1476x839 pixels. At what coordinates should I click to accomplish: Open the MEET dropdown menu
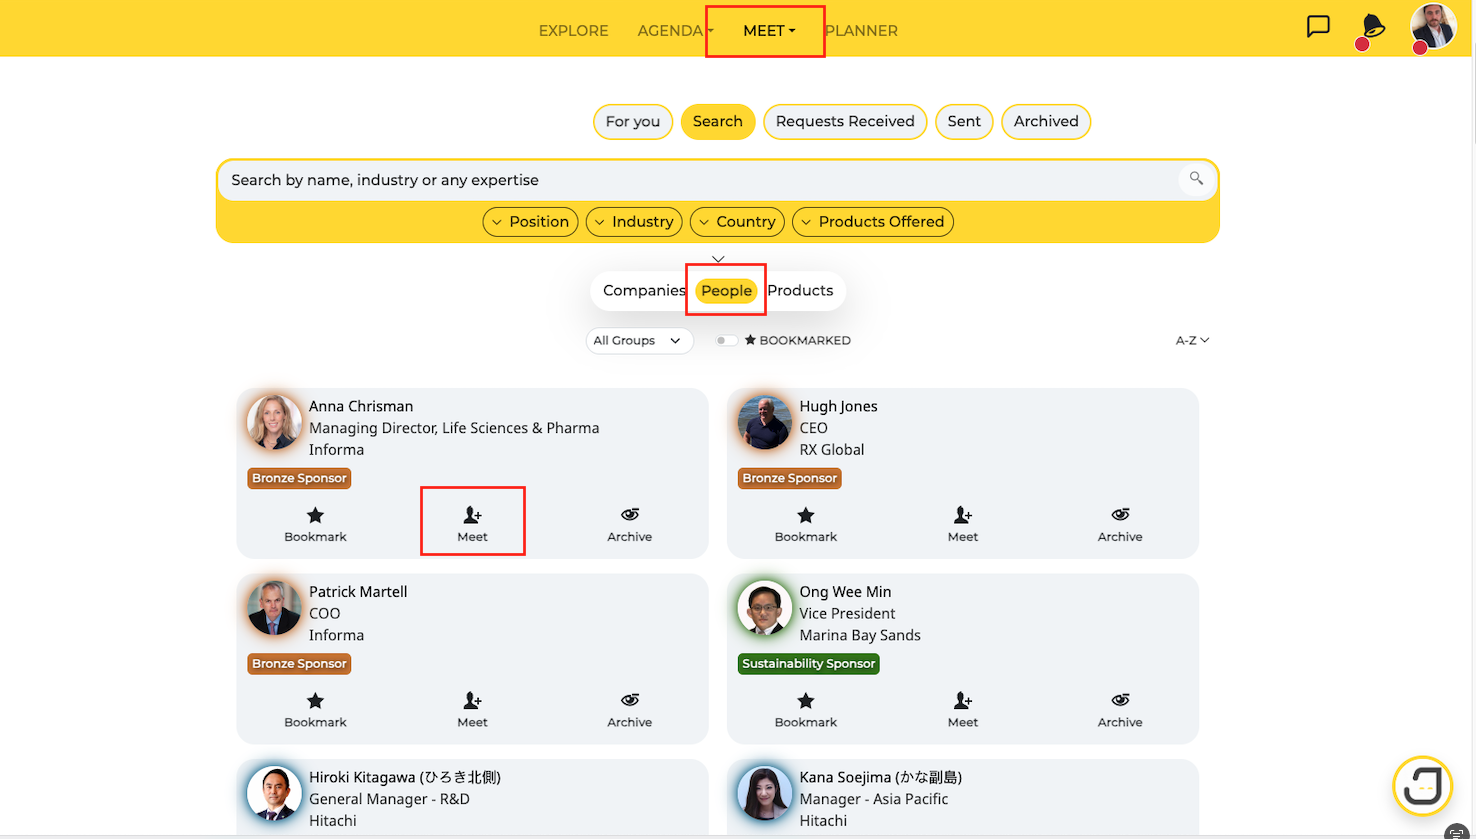[x=769, y=31]
